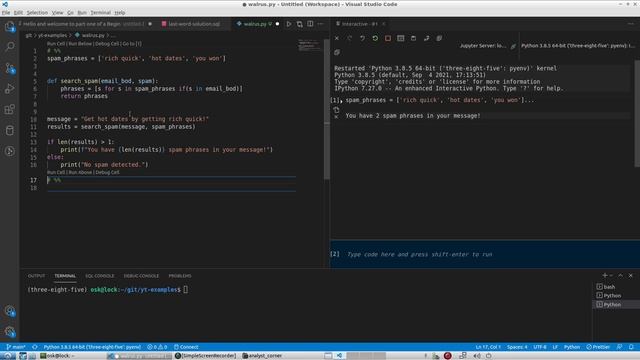Viewport: 640px width, 360px height.
Task: Open the Python 3.8.5 kernel selector in Interactive window
Action: click(x=578, y=46)
